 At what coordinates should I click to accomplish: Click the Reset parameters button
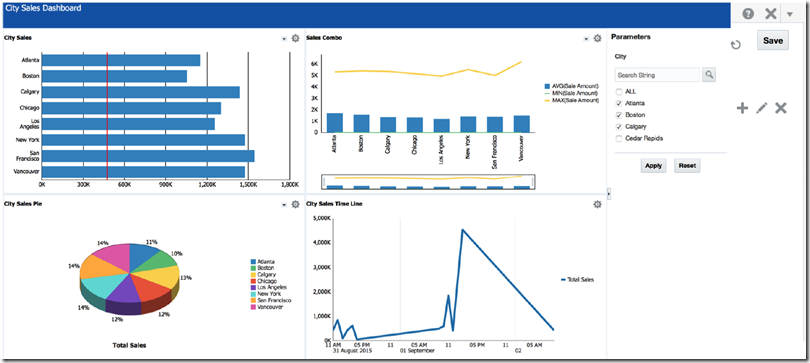[x=687, y=166]
